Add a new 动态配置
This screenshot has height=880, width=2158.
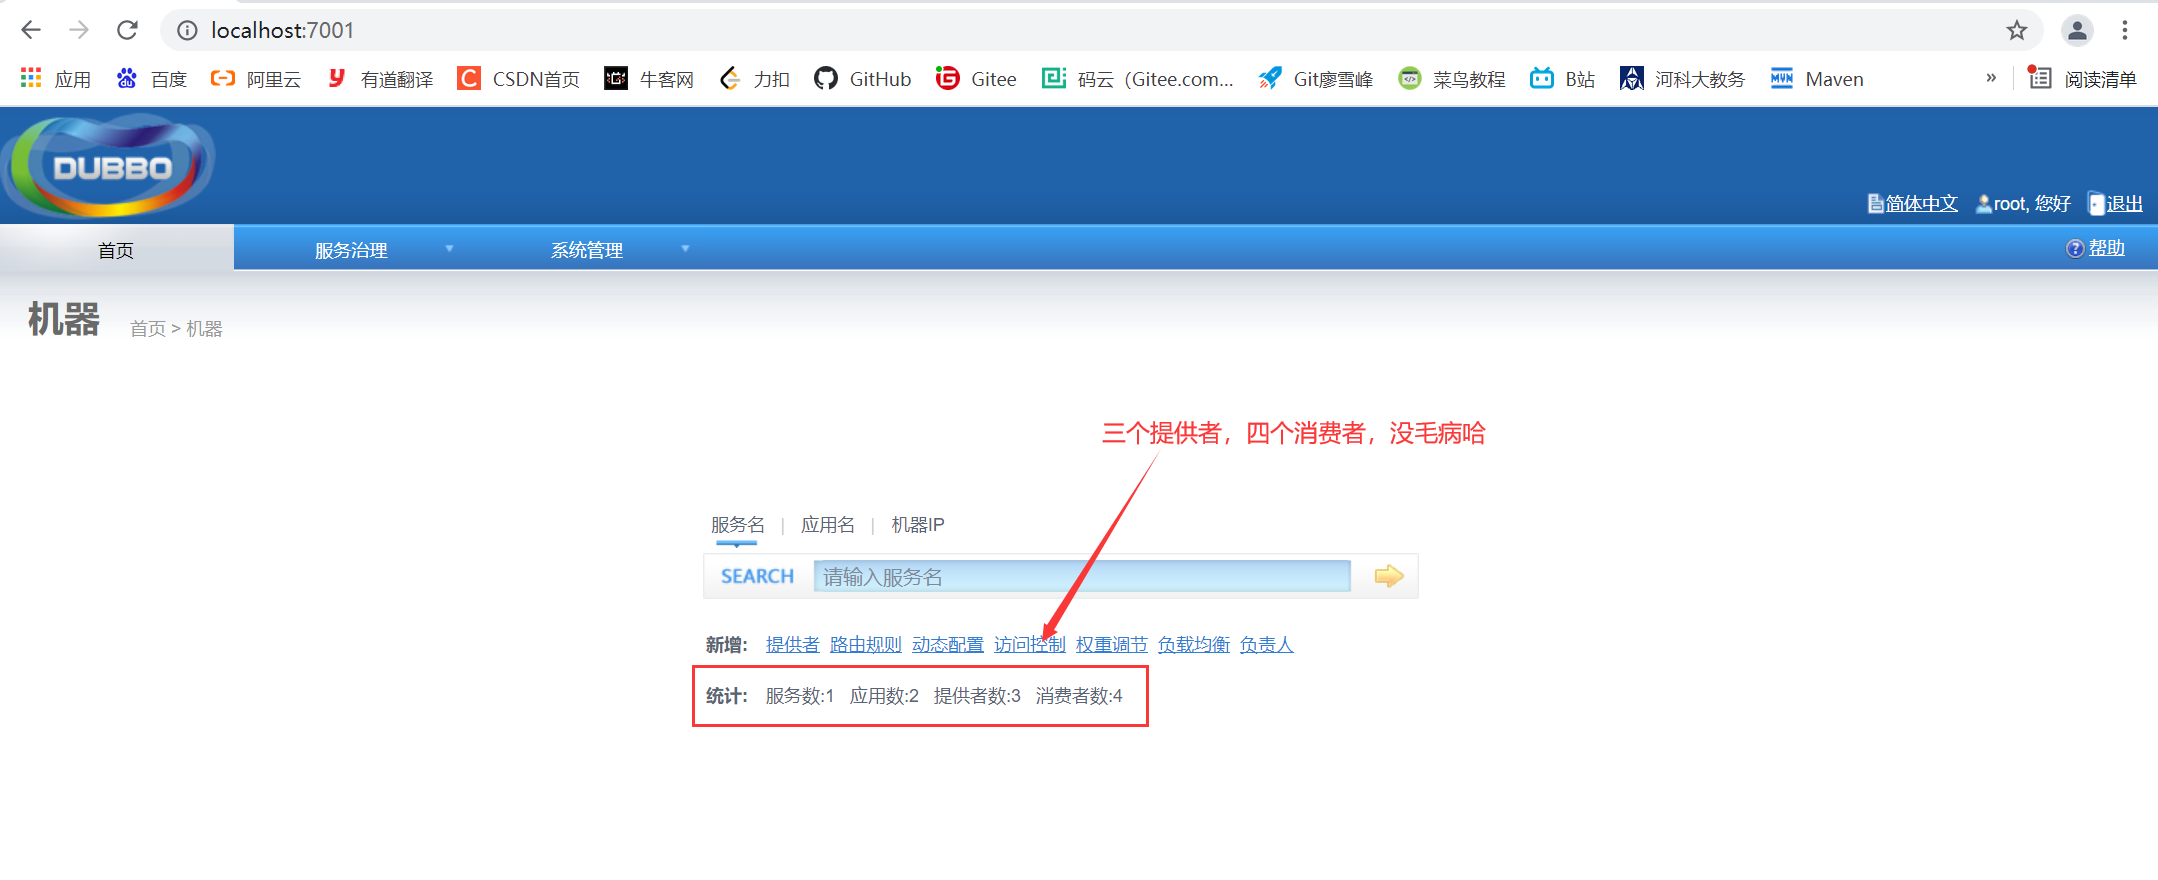coord(948,644)
